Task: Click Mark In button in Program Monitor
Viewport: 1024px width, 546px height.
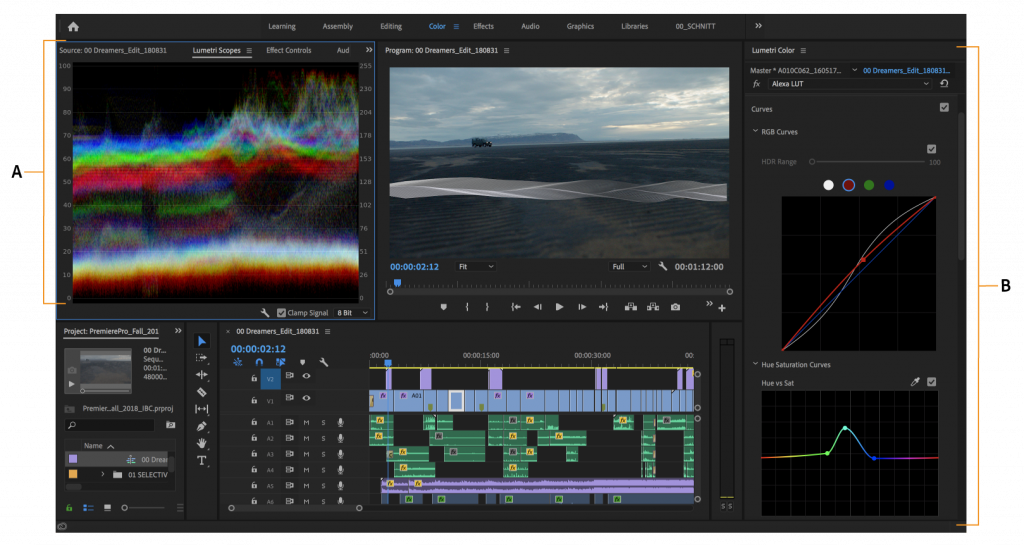Action: tap(467, 307)
